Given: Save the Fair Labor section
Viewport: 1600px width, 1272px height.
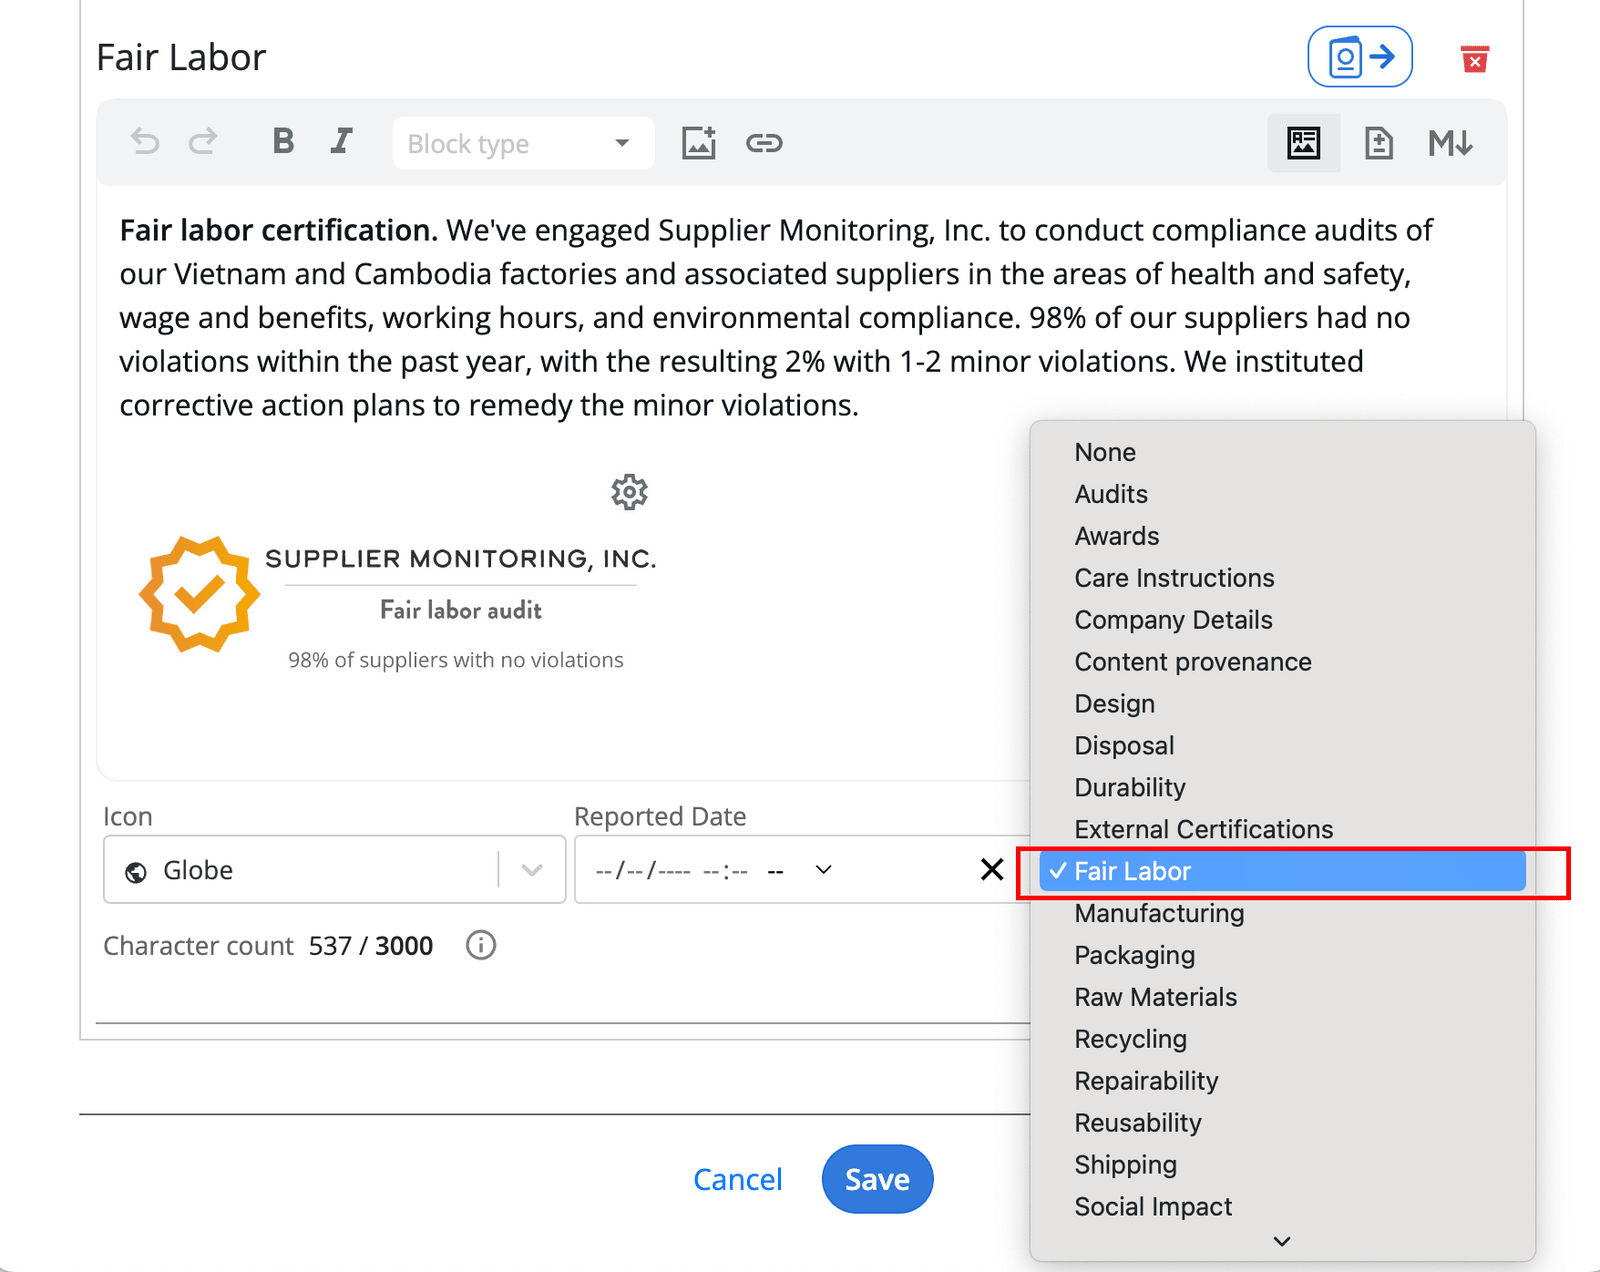Looking at the screenshot, I should coord(877,1179).
